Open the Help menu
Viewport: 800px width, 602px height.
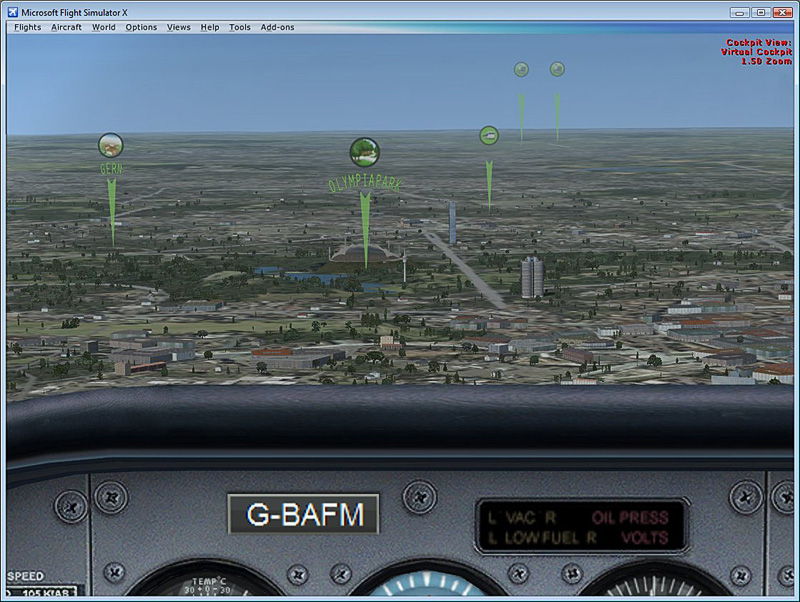point(209,27)
